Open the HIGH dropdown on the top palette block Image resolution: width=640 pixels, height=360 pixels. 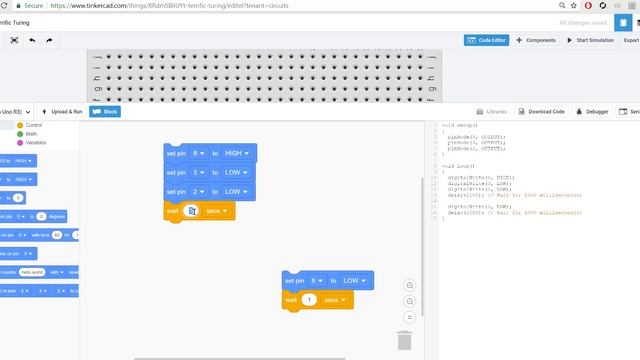[23, 161]
